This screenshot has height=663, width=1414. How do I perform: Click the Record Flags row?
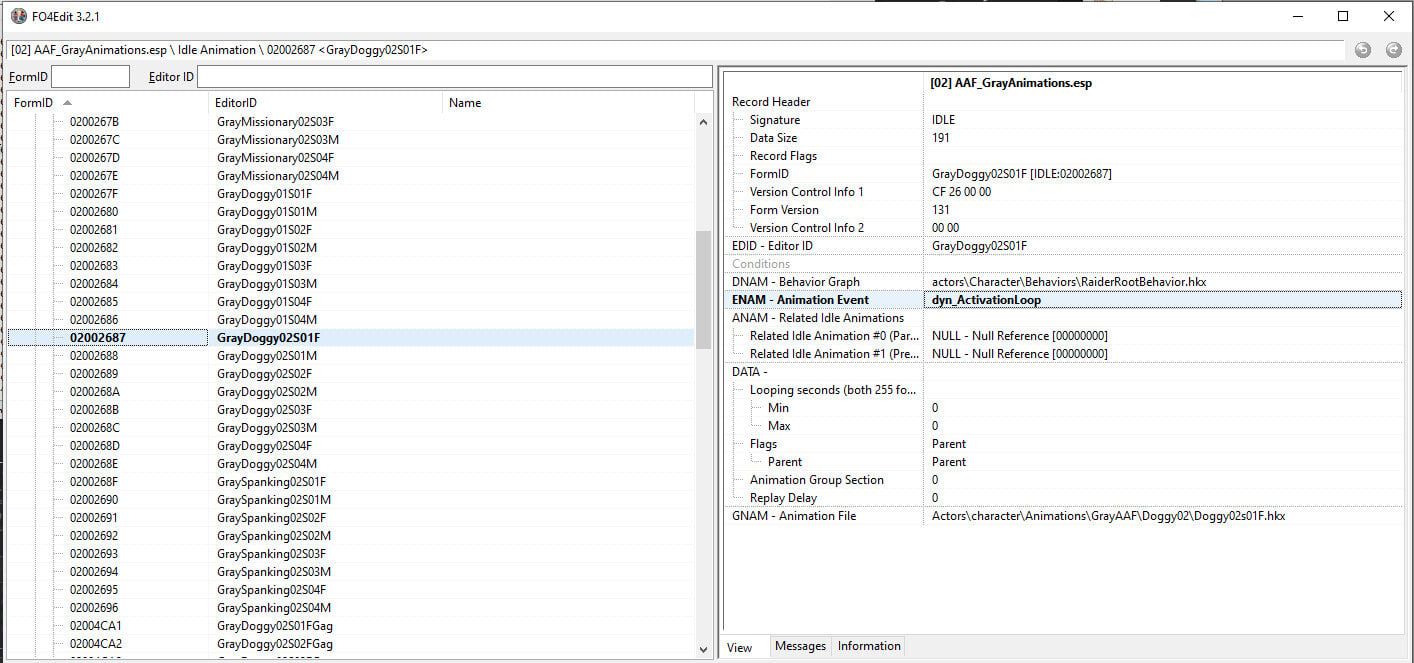pos(1063,156)
